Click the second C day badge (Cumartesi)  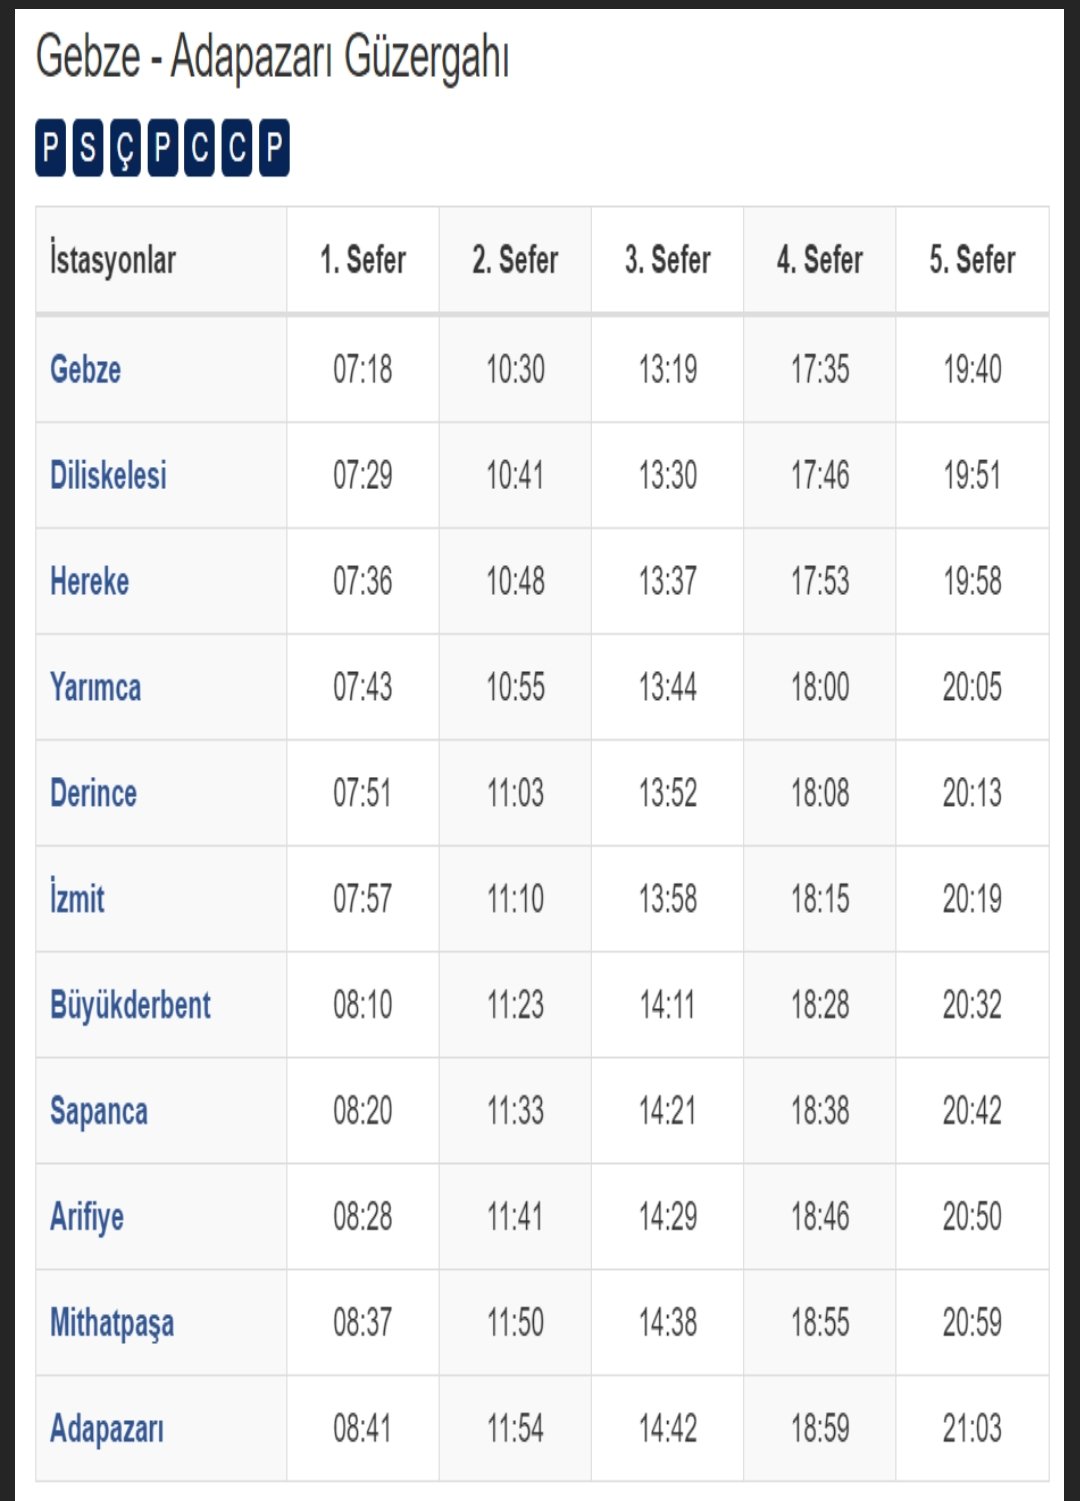point(237,148)
